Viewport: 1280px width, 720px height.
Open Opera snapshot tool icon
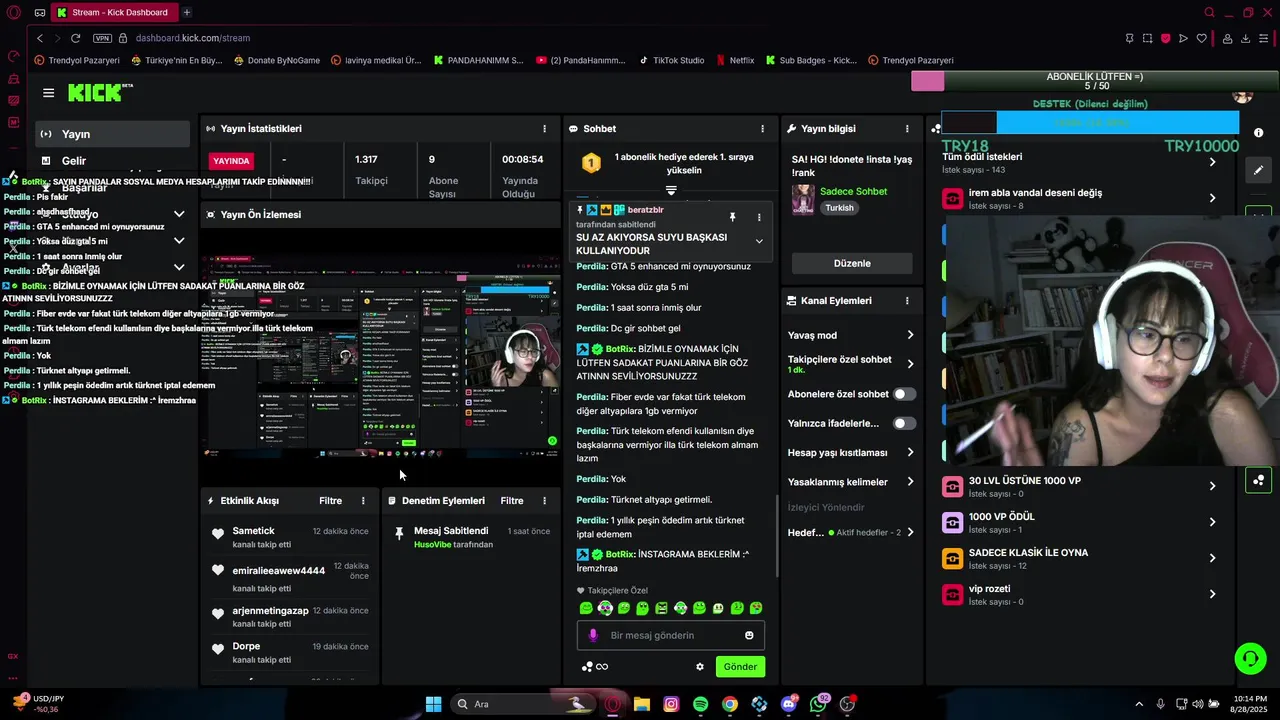pyautogui.click(x=1147, y=38)
